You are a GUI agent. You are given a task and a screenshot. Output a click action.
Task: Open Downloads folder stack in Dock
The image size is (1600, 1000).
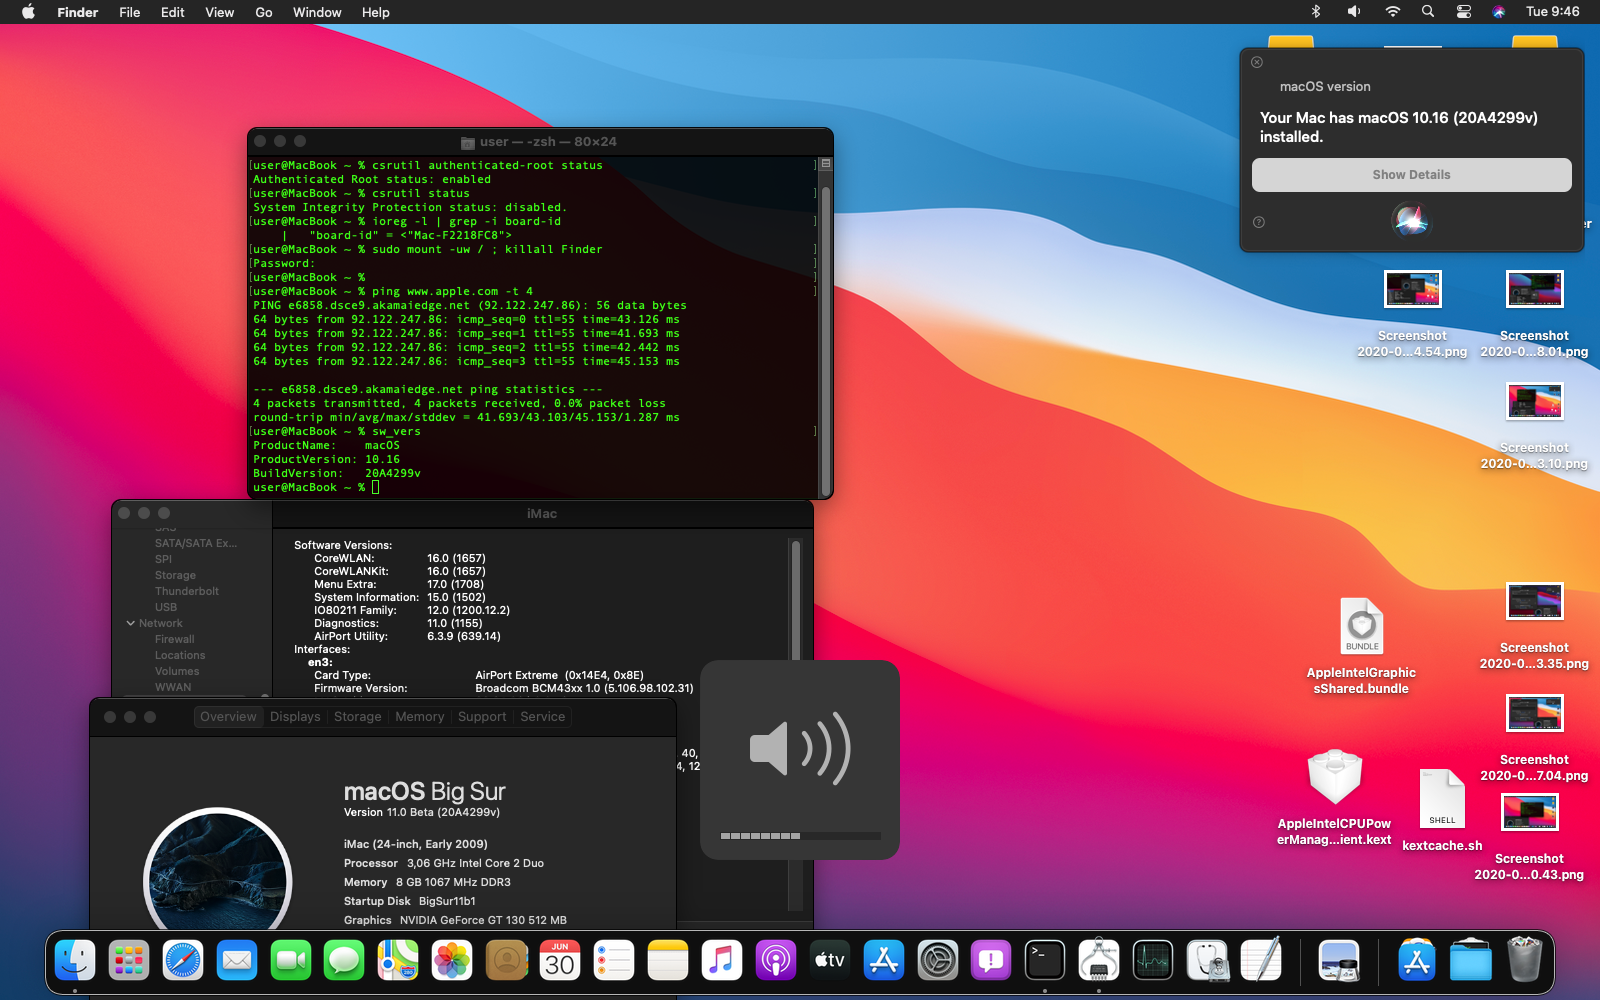coord(1470,961)
